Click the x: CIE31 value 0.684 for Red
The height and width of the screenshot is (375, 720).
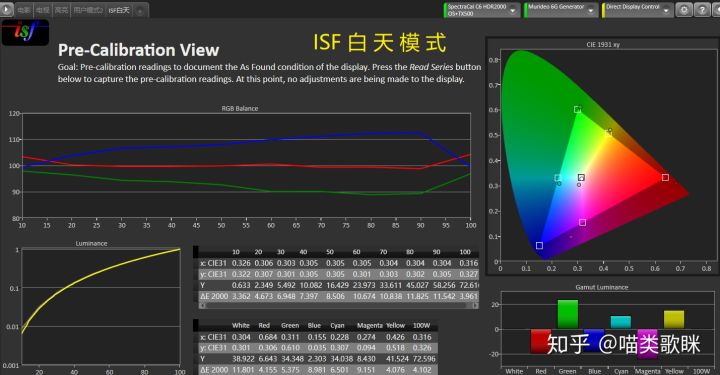[x=268, y=337]
